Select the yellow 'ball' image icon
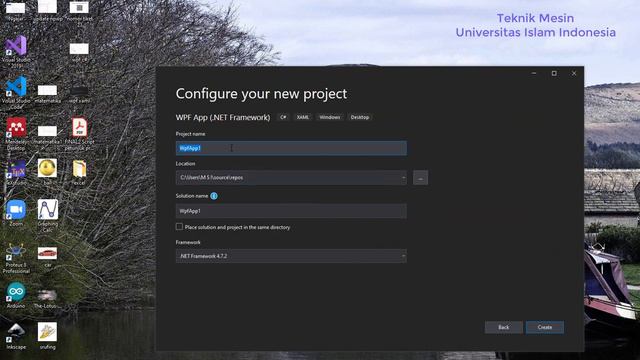The width and height of the screenshot is (640, 360). click(x=47, y=171)
